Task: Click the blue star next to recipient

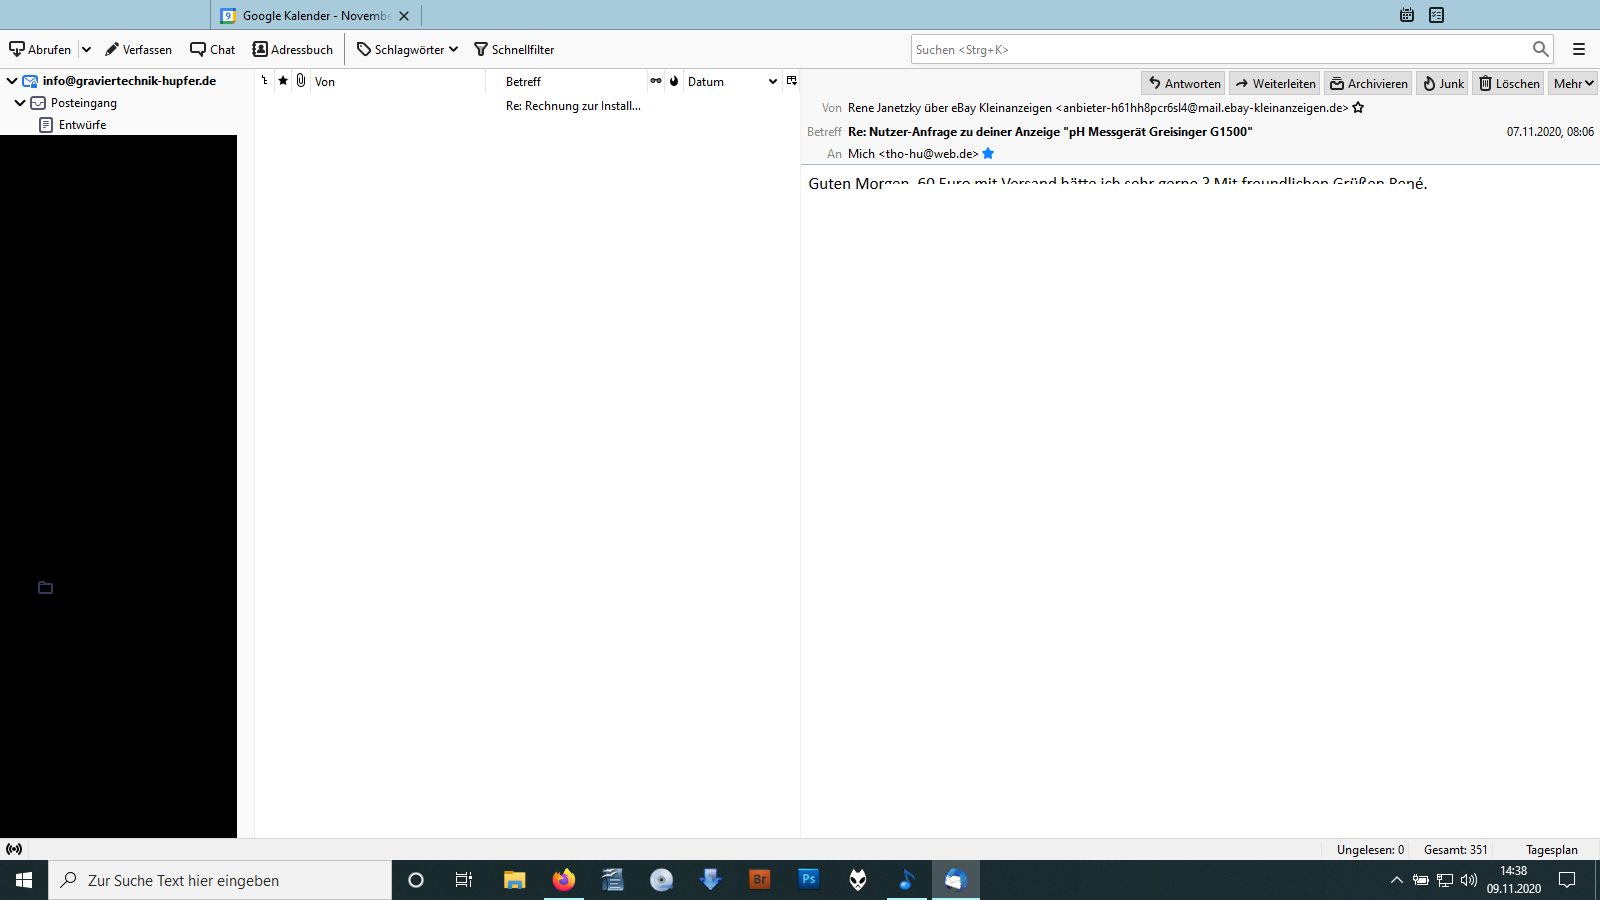Action: 988,154
